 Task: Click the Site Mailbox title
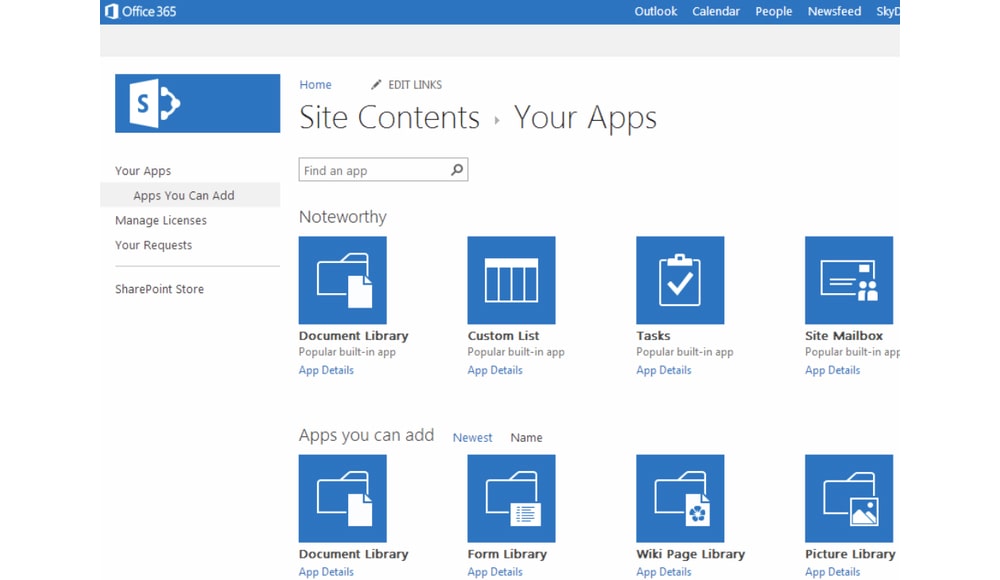point(844,336)
